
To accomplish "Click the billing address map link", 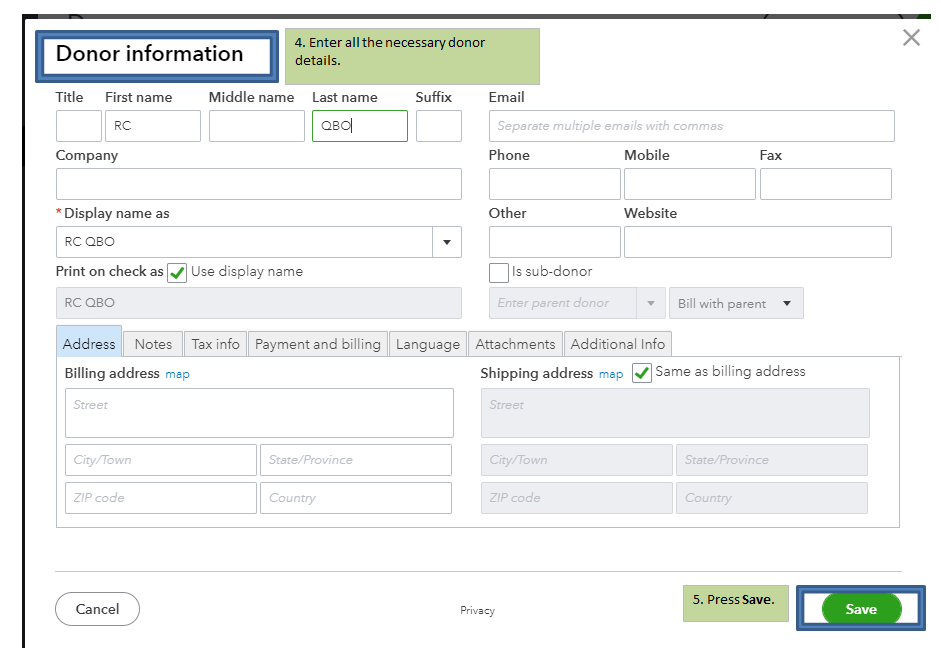I will pyautogui.click(x=177, y=374).
